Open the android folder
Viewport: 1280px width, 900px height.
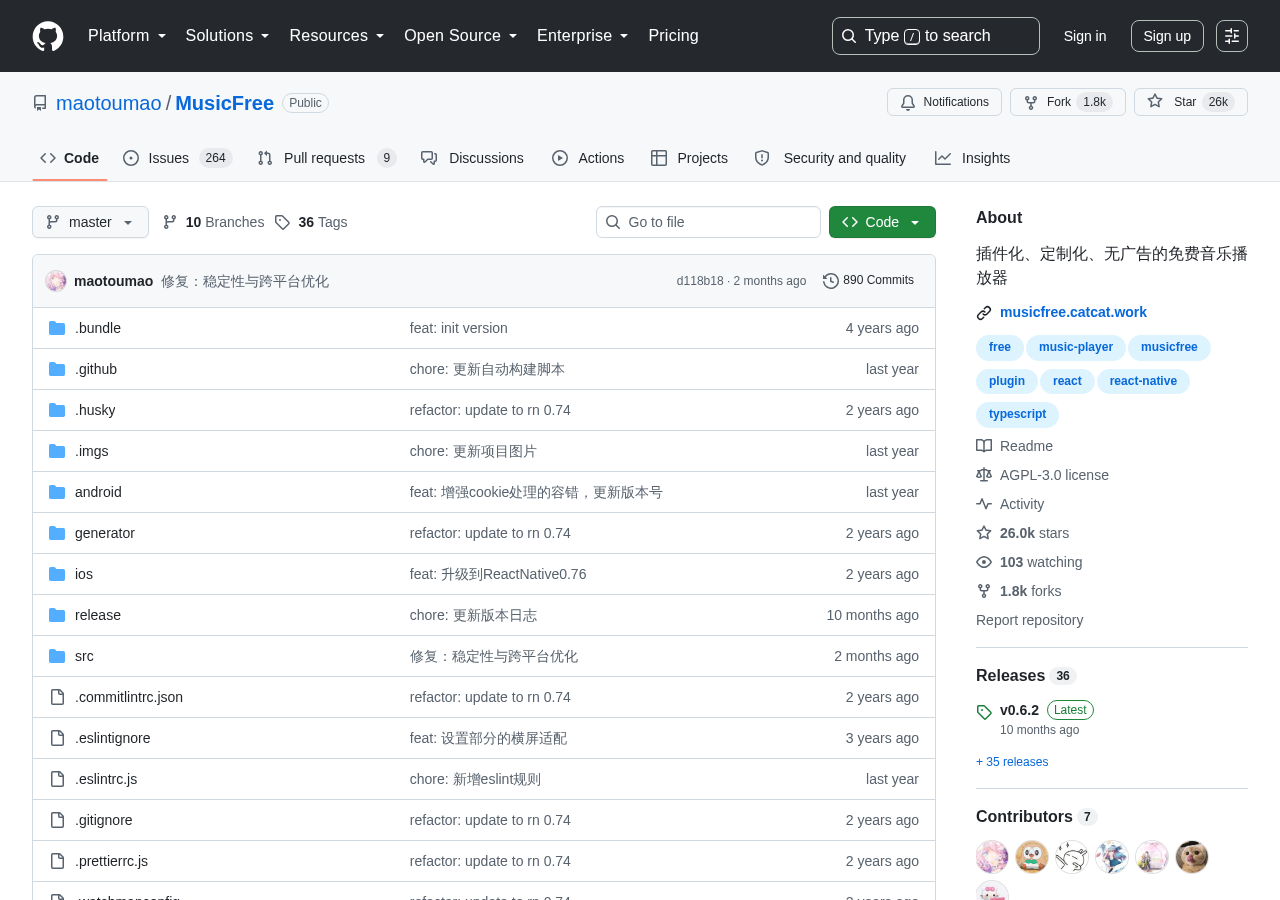point(98,492)
